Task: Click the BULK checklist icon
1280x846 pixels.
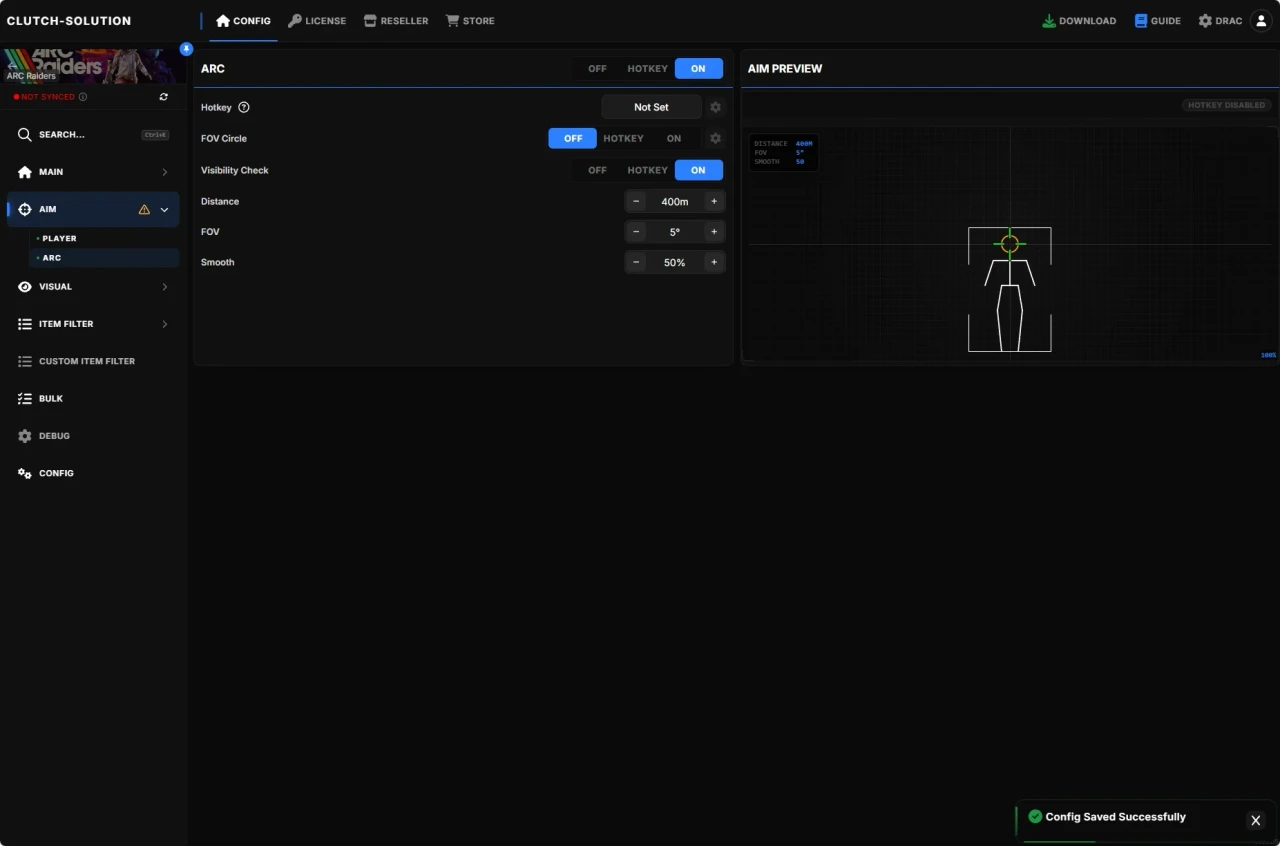Action: pos(25,399)
